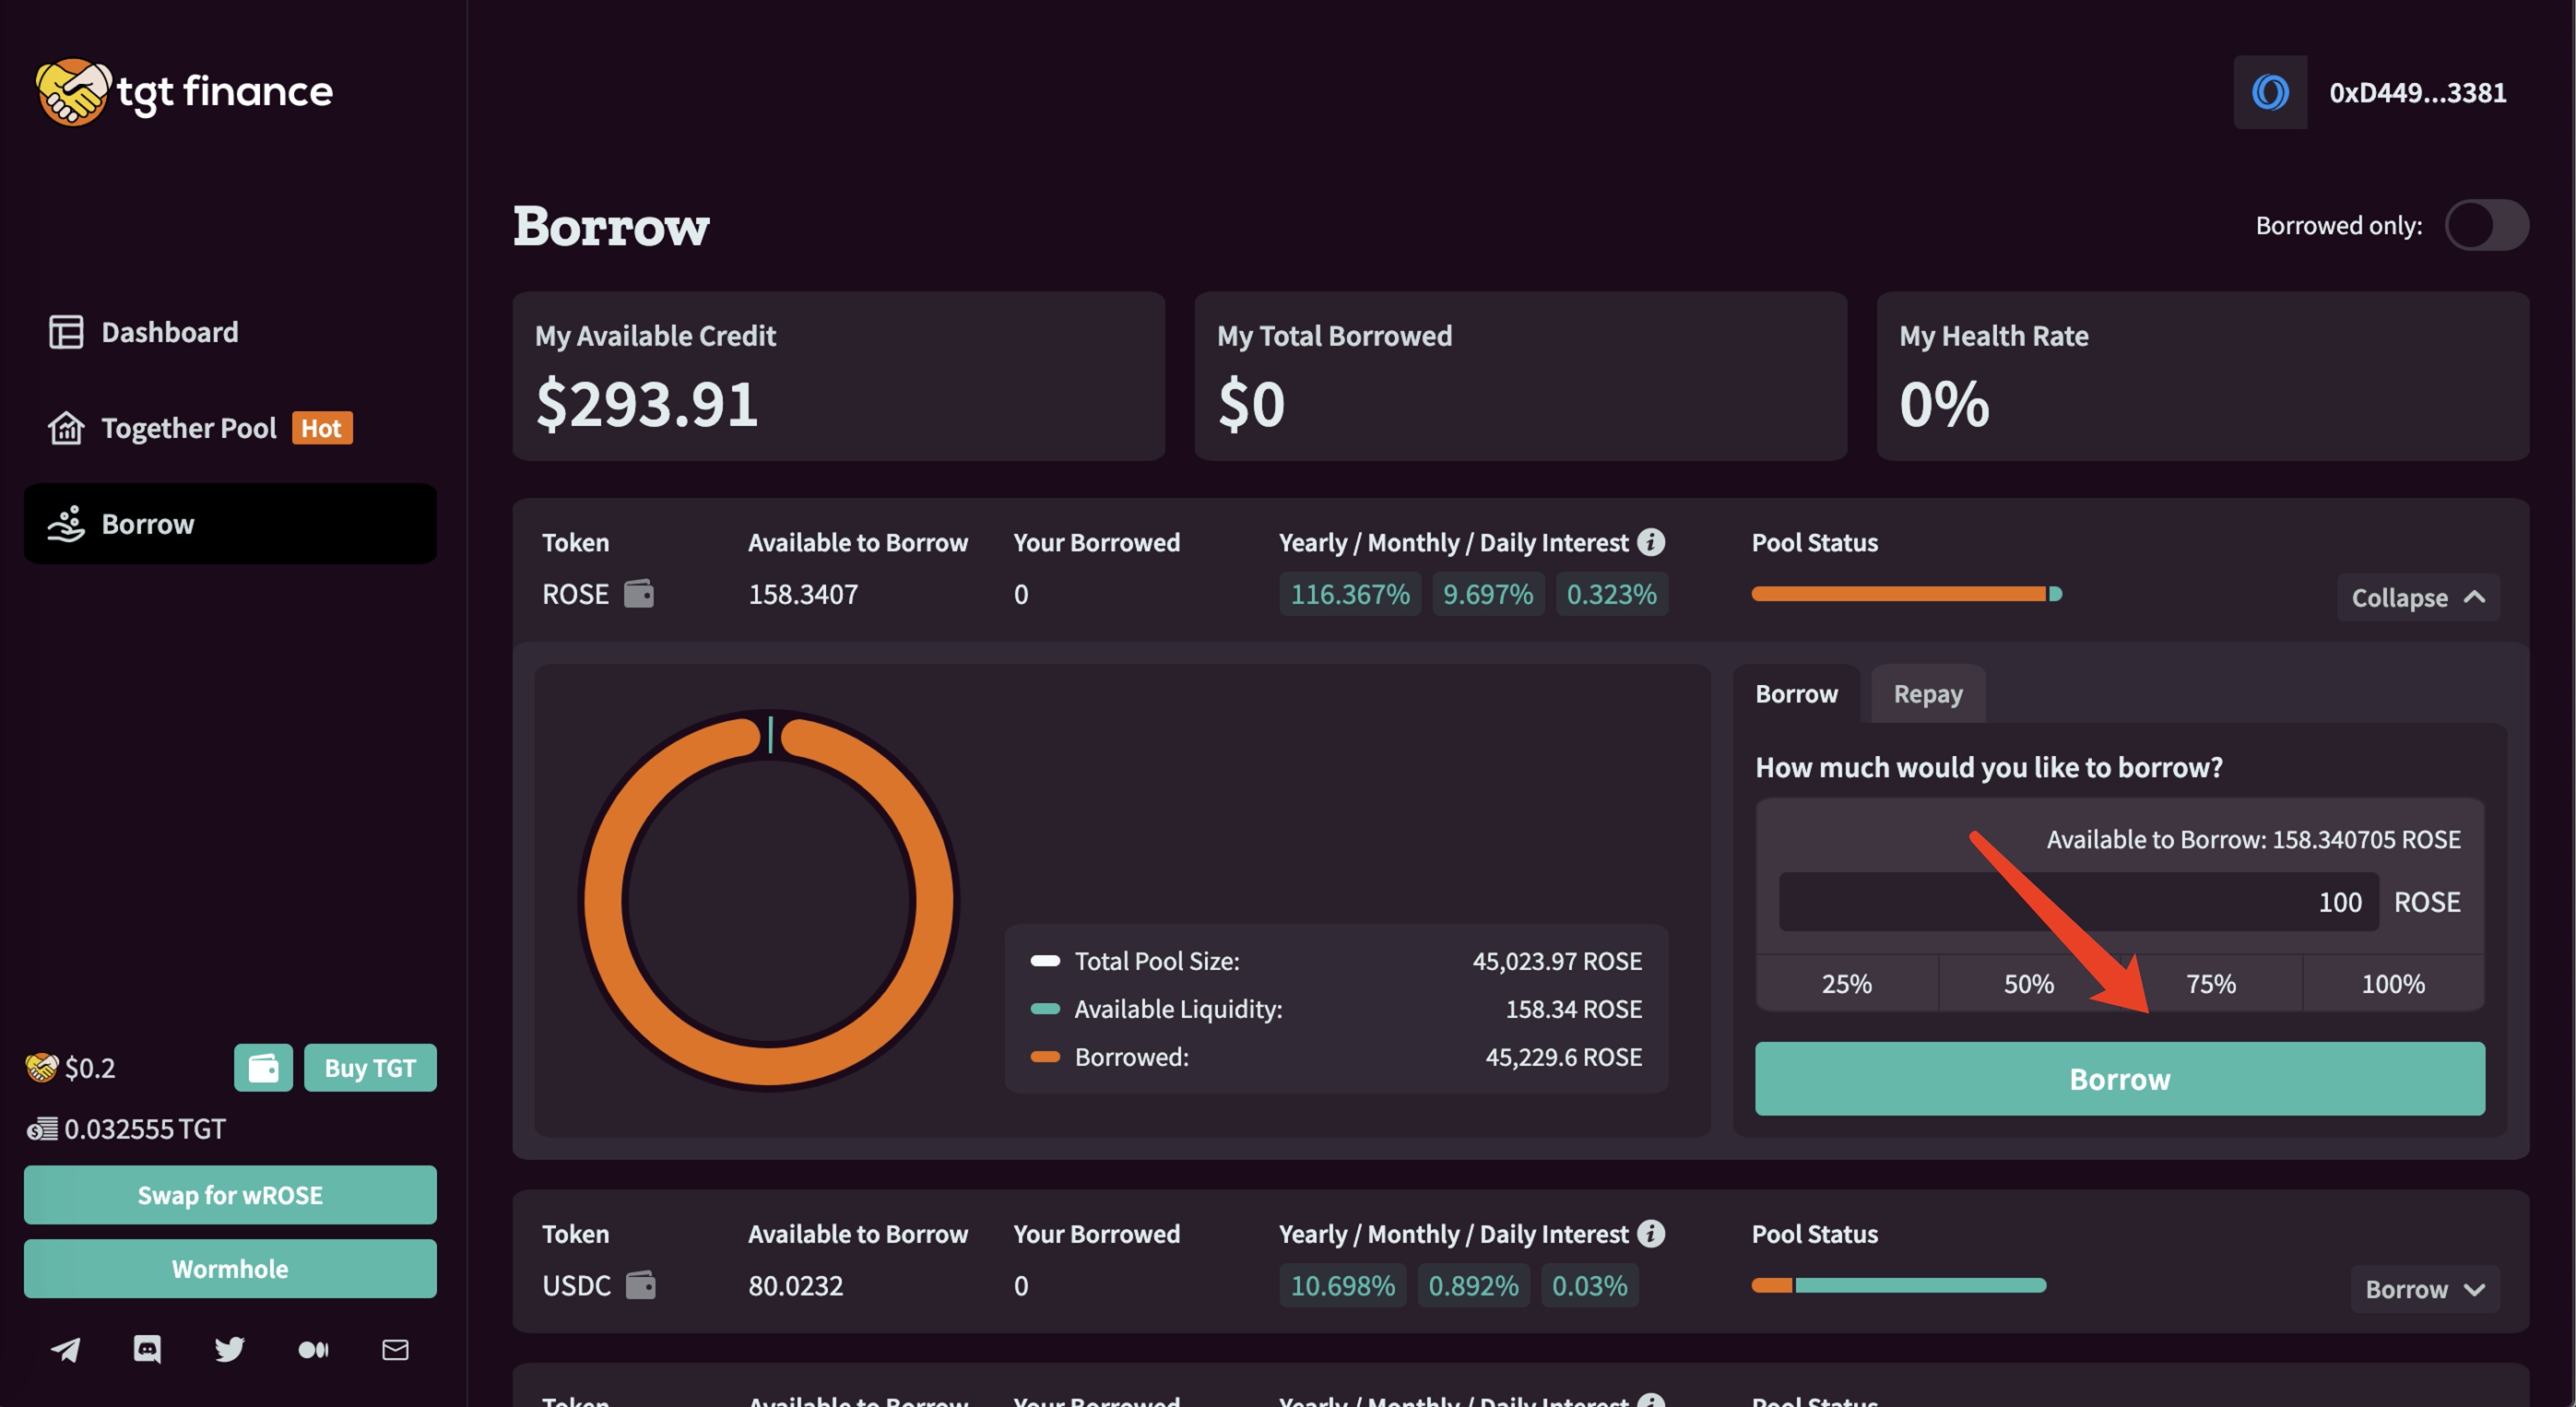This screenshot has width=2576, height=1407.
Task: Open the Discord social icon
Action: (147, 1349)
